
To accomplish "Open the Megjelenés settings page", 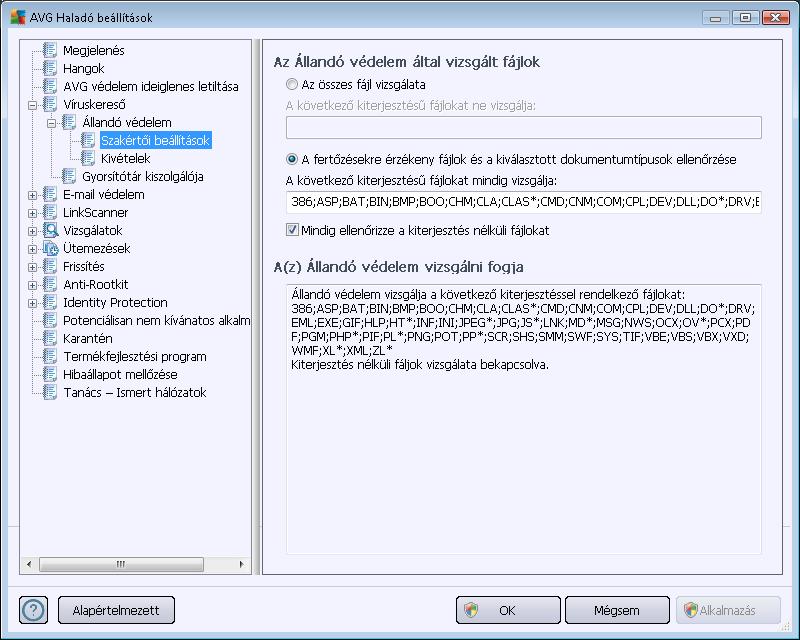I will (x=93, y=50).
